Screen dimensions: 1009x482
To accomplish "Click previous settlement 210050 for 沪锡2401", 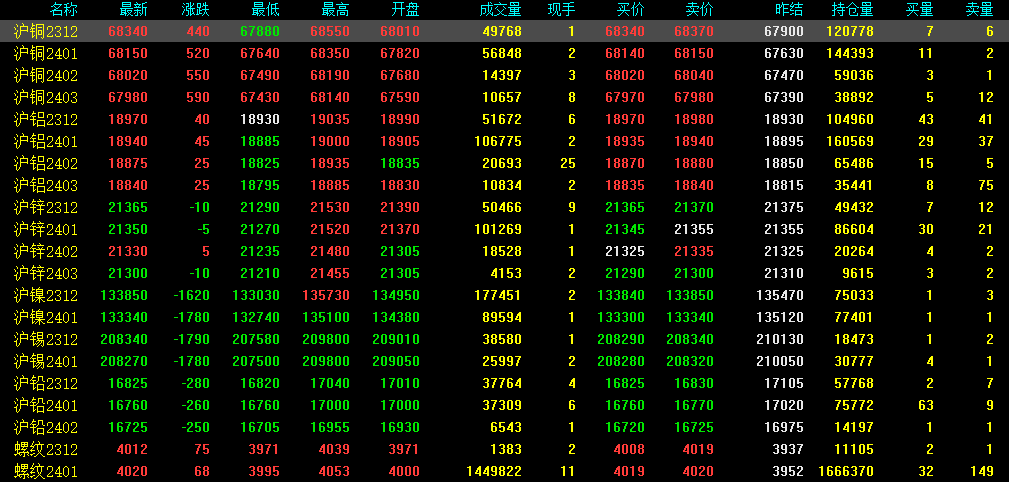I will (780, 362).
